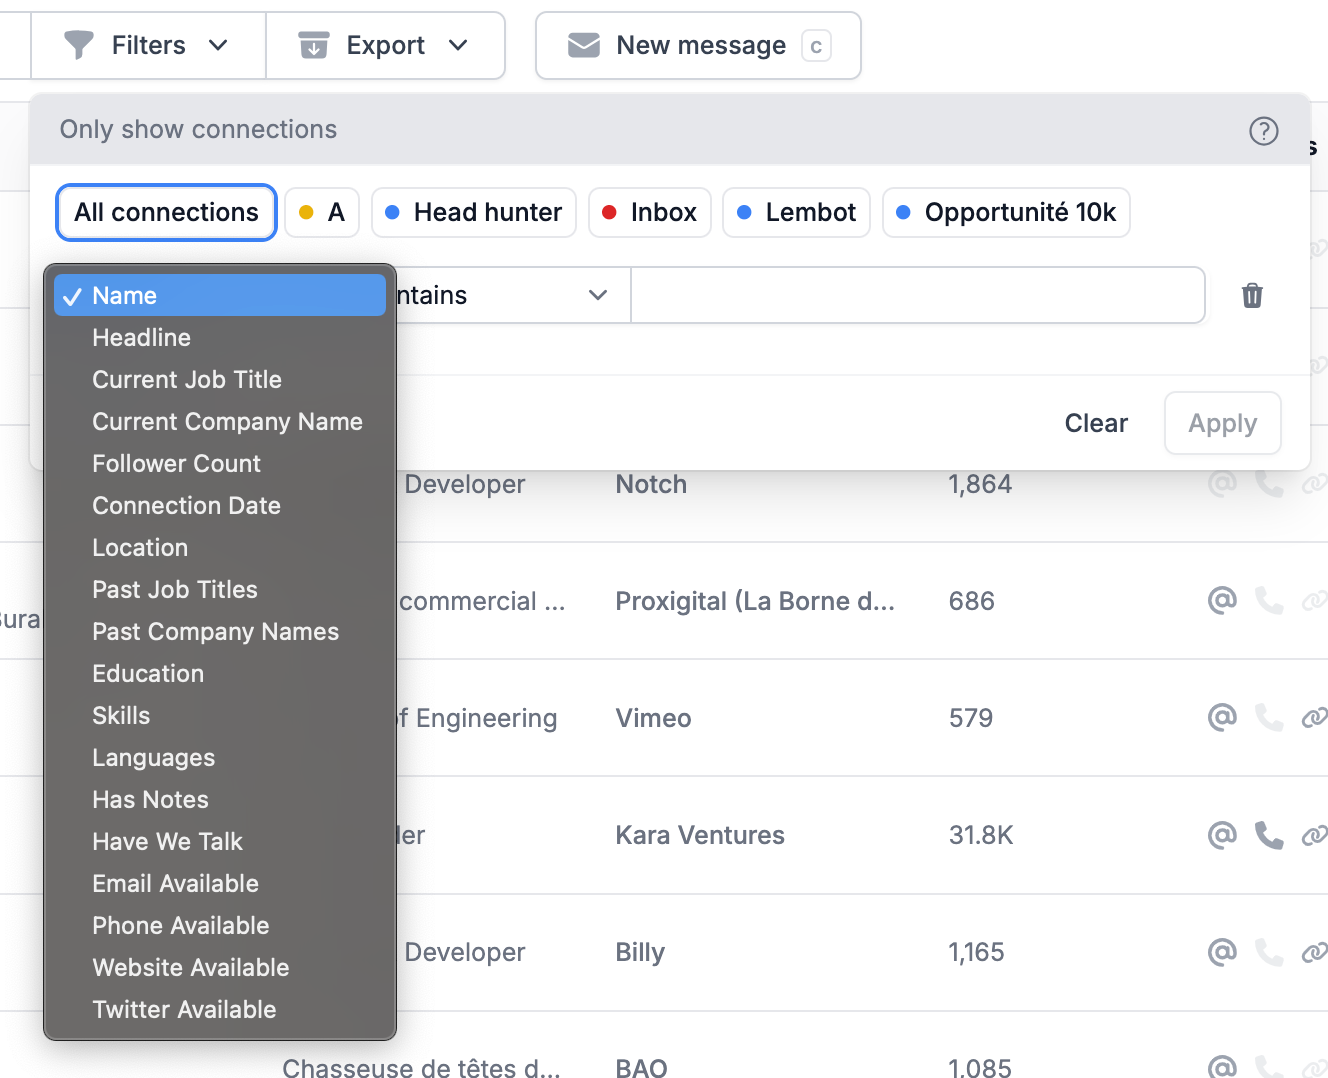Choose Follower Count option
Viewport: 1328px width, 1078px height.
(220, 463)
